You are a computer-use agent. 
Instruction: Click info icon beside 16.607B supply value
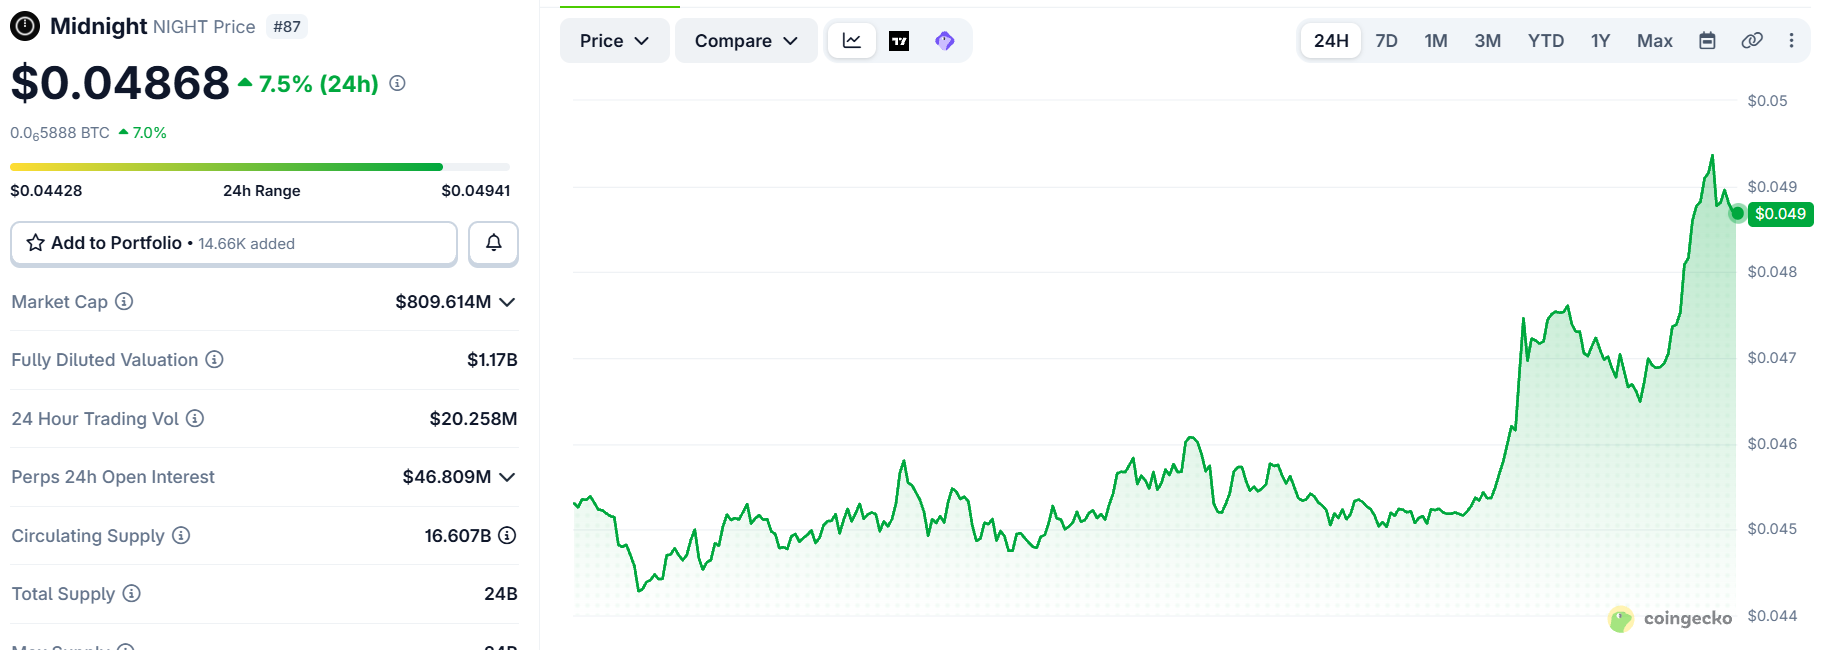pyautogui.click(x=507, y=535)
